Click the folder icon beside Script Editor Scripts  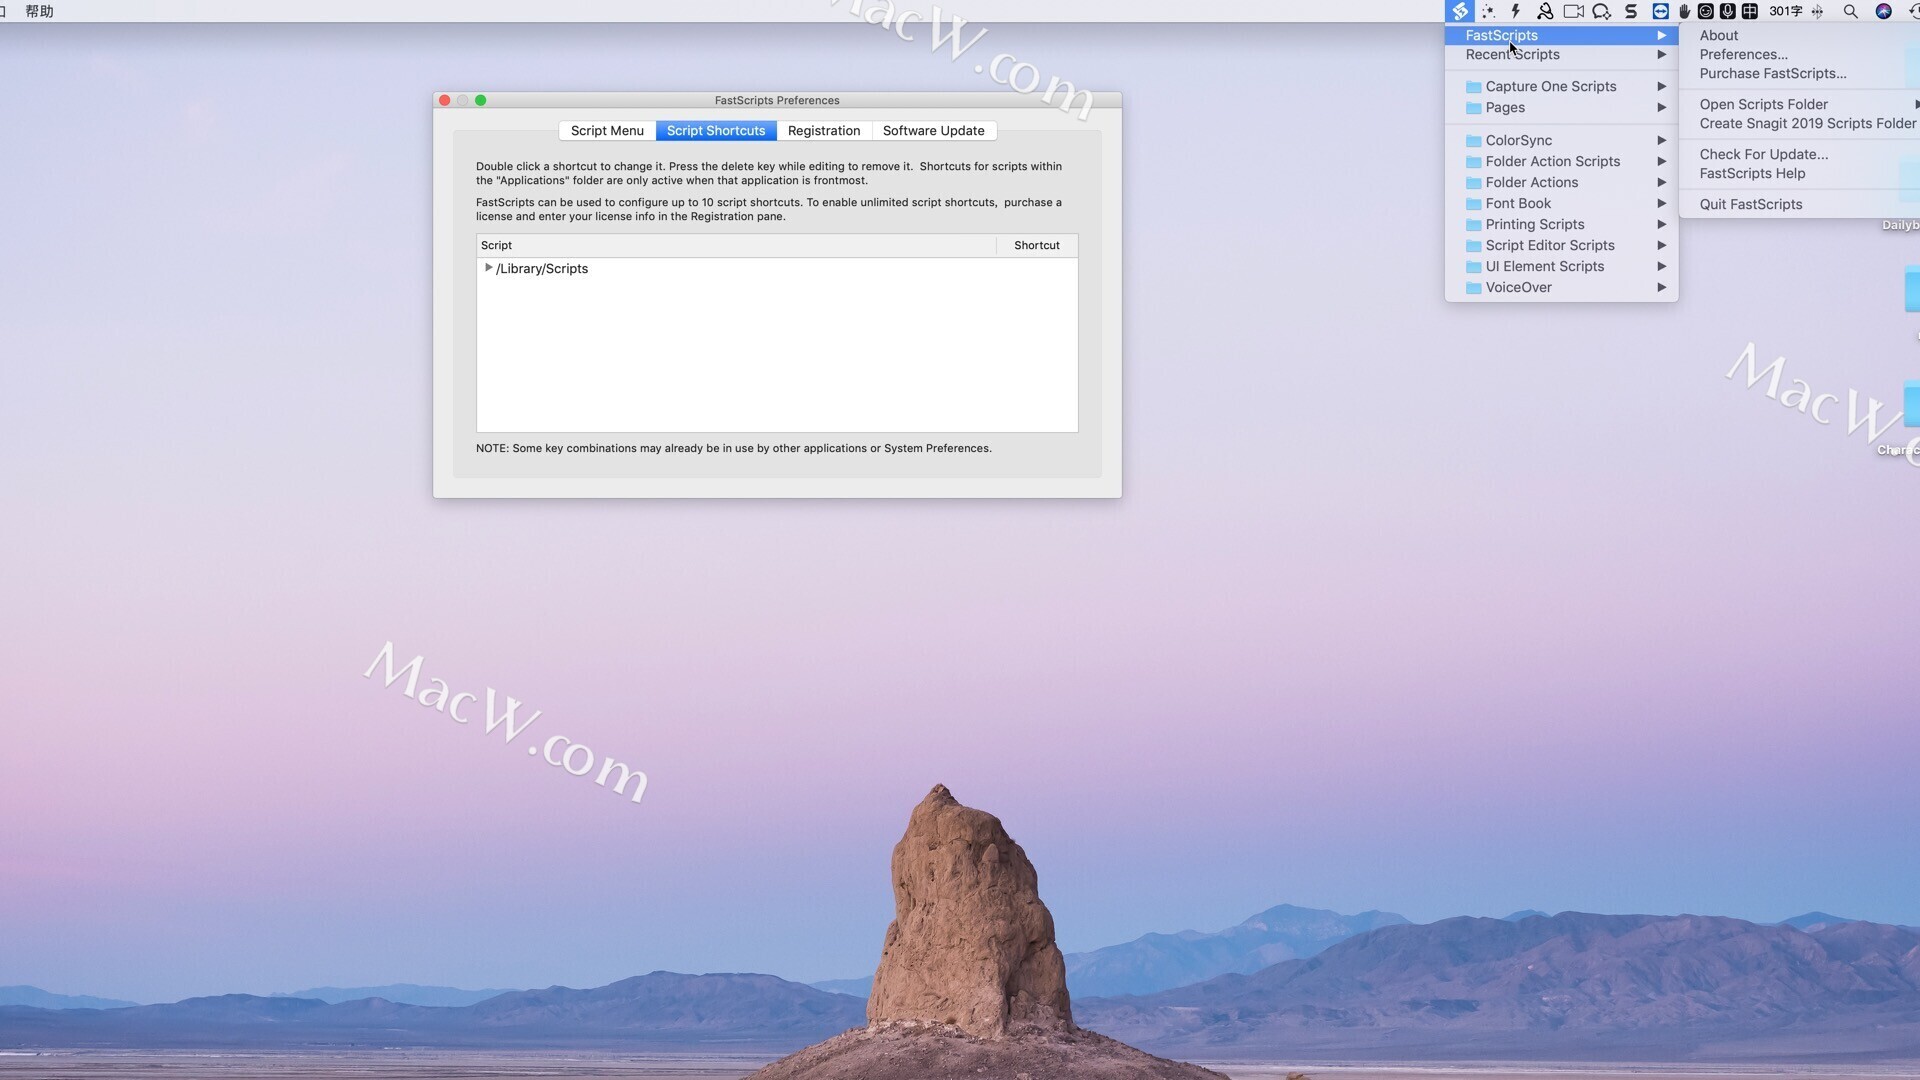[x=1473, y=246]
